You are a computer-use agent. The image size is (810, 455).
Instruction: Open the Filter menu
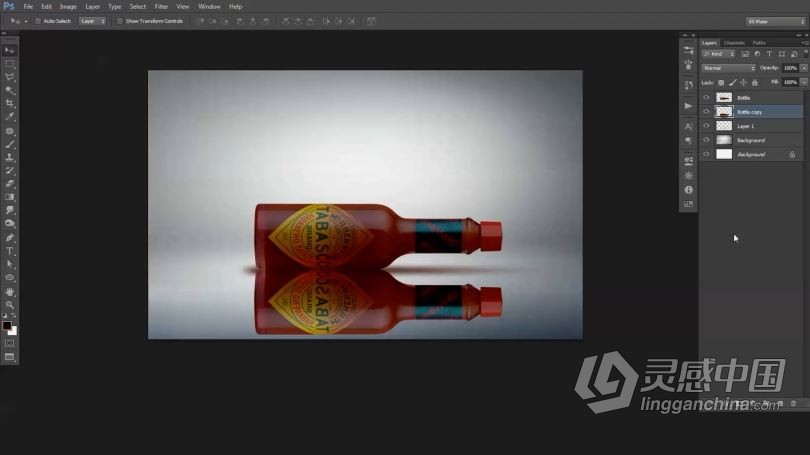tap(161, 7)
